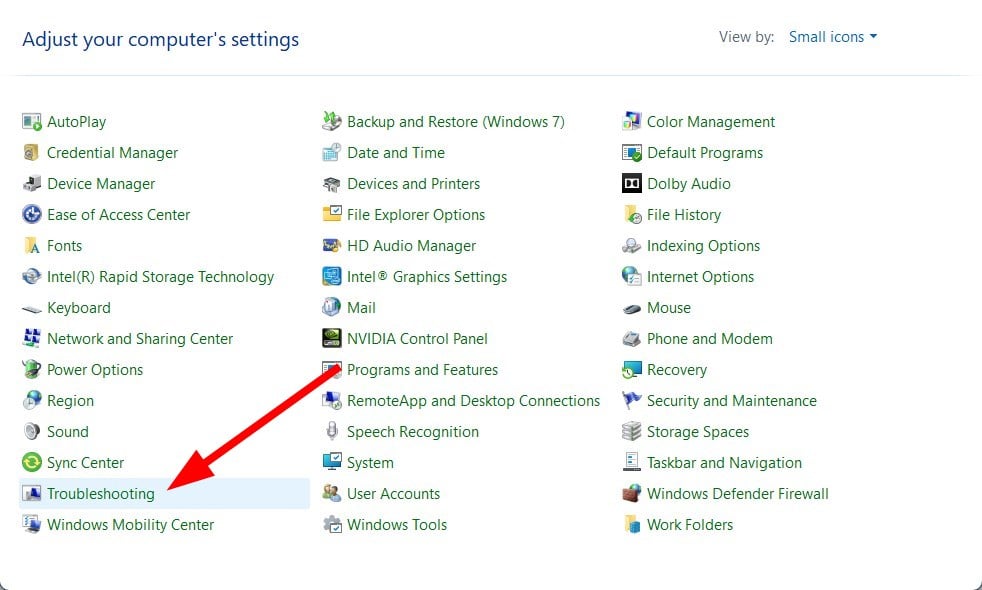982x590 pixels.
Task: Open the Windows Defender Firewall icon
Action: coord(631,494)
